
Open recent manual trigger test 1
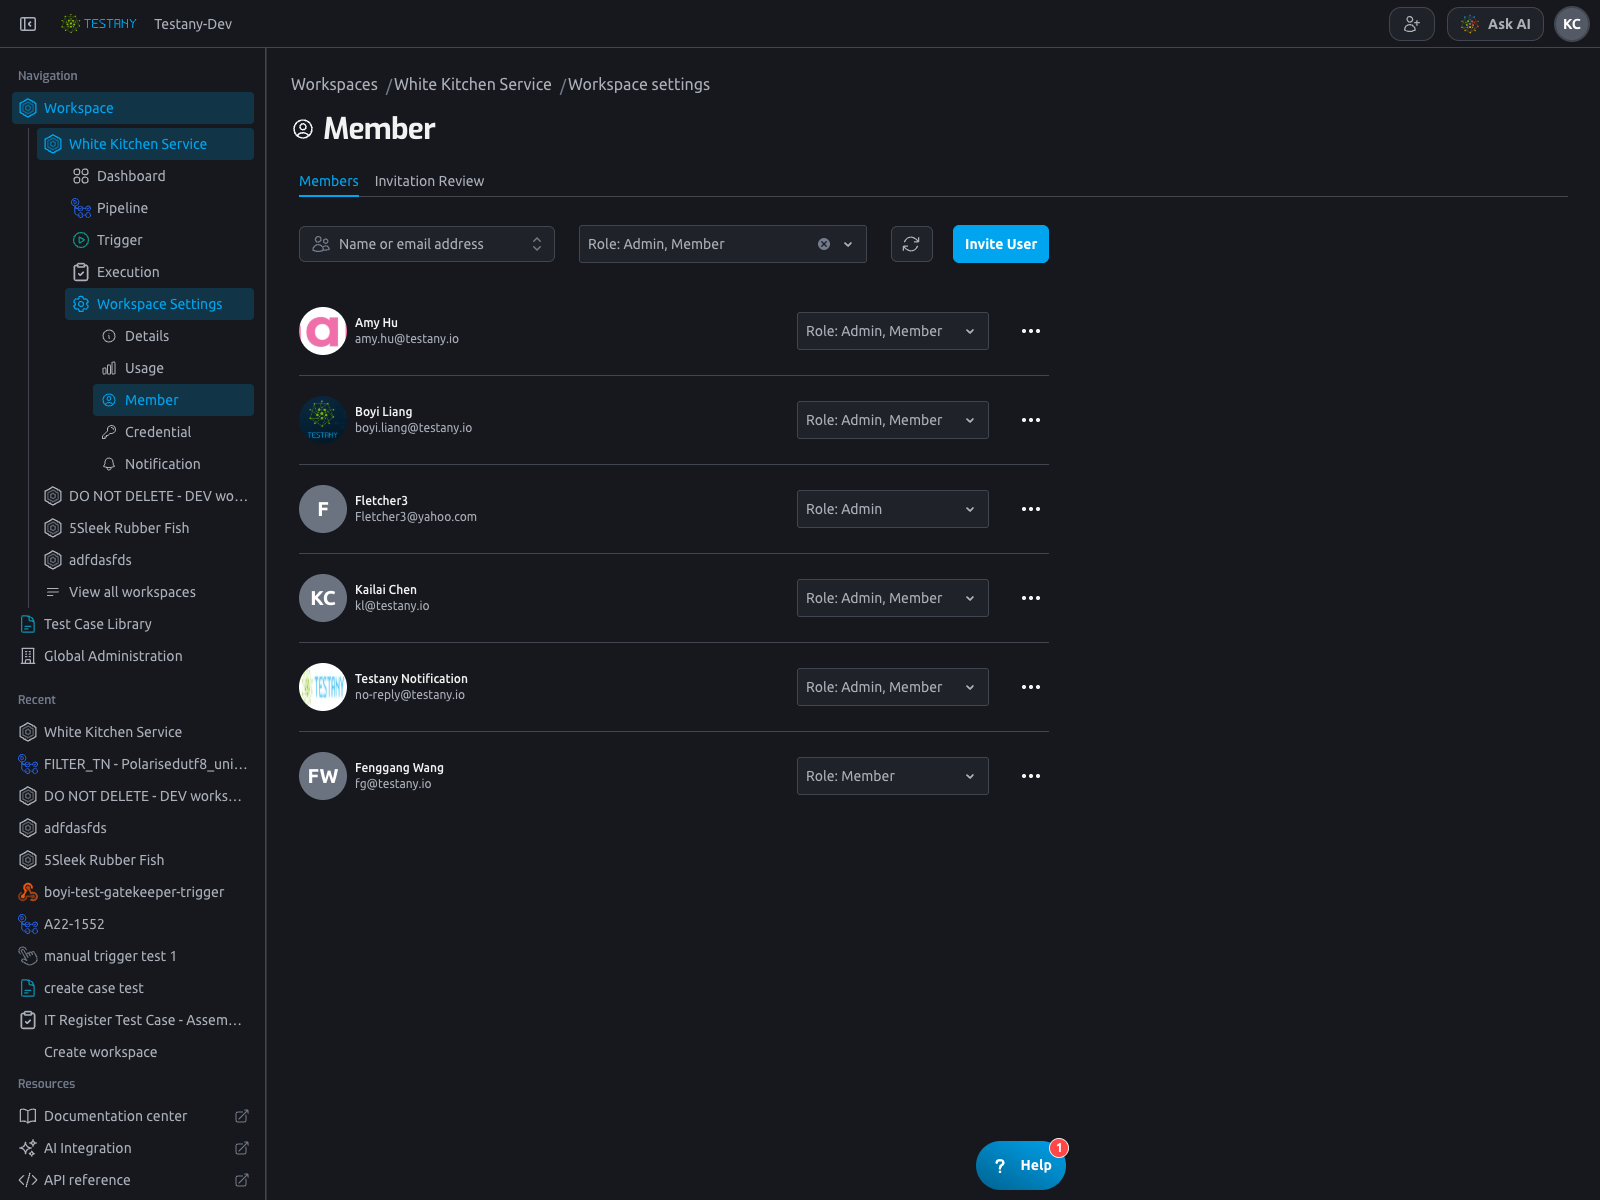coord(133,956)
